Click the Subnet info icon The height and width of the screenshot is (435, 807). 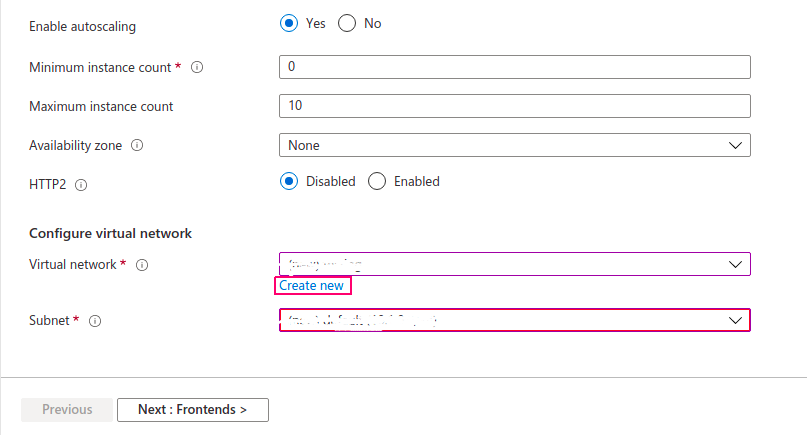coord(95,321)
